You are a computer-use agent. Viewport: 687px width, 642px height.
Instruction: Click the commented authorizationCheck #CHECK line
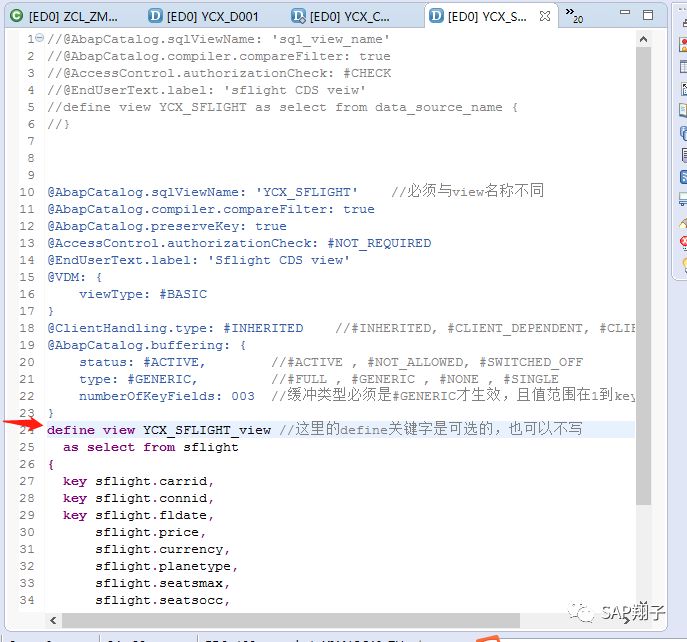[219, 73]
